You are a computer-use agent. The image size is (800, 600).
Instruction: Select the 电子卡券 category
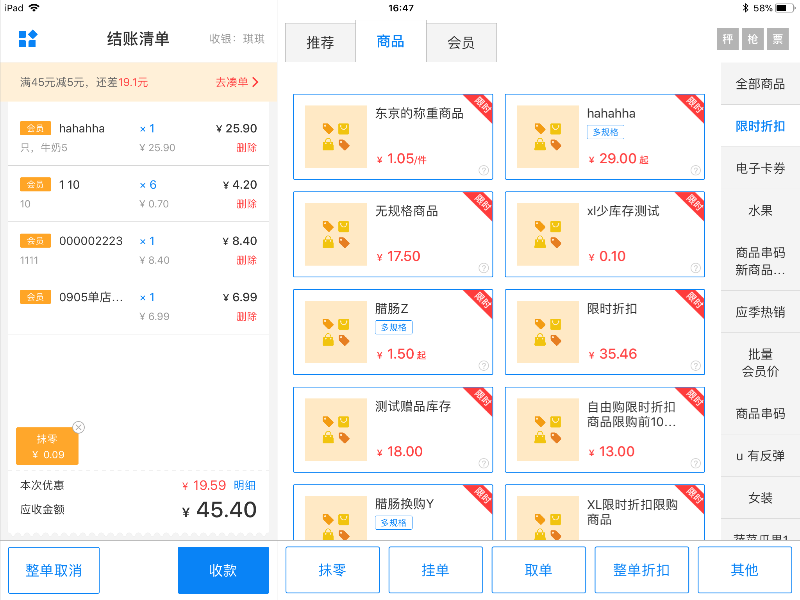coord(760,168)
